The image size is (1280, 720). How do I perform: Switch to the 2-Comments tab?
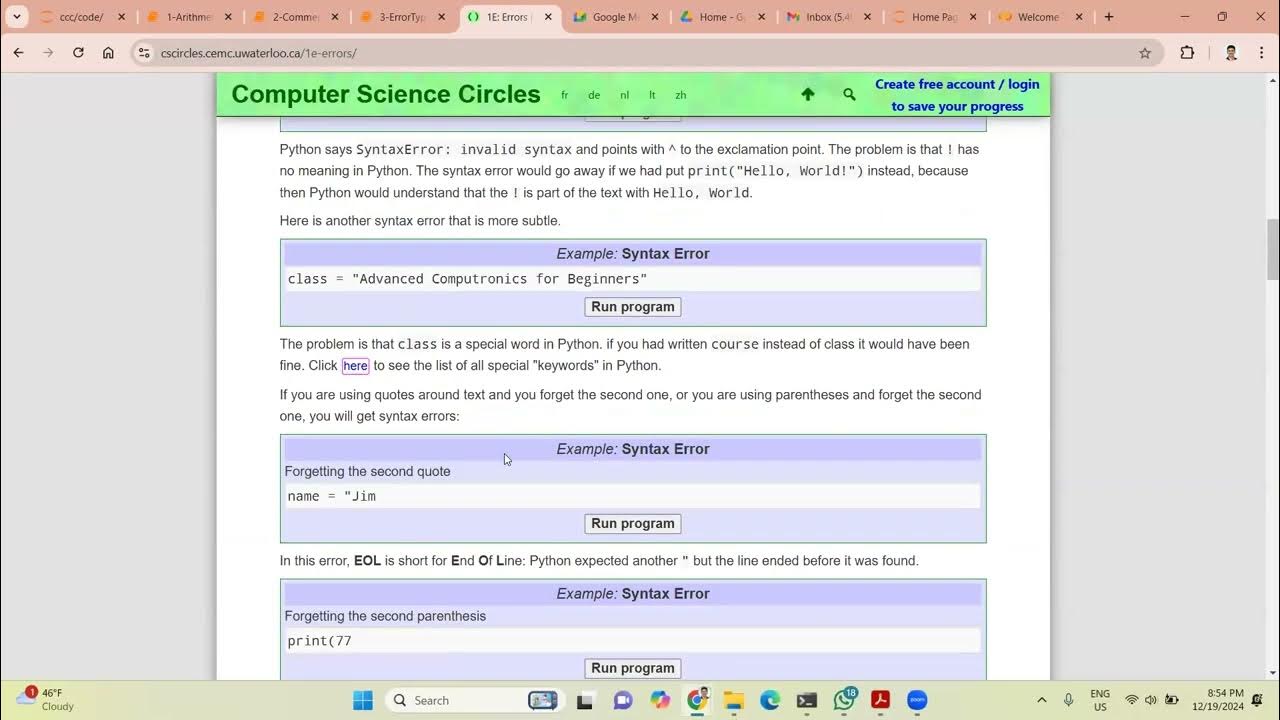[295, 17]
